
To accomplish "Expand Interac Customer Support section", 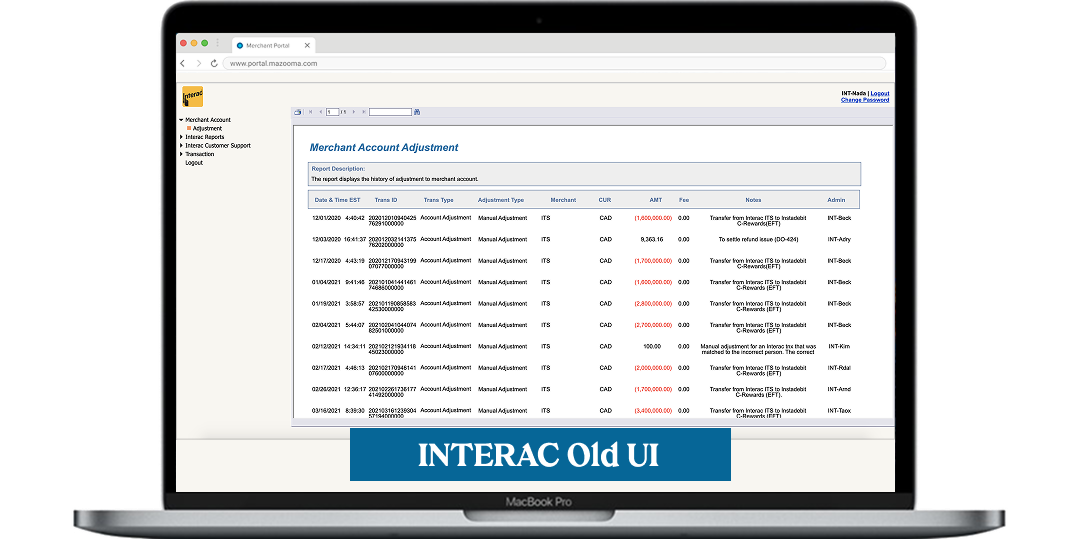I will point(181,146).
